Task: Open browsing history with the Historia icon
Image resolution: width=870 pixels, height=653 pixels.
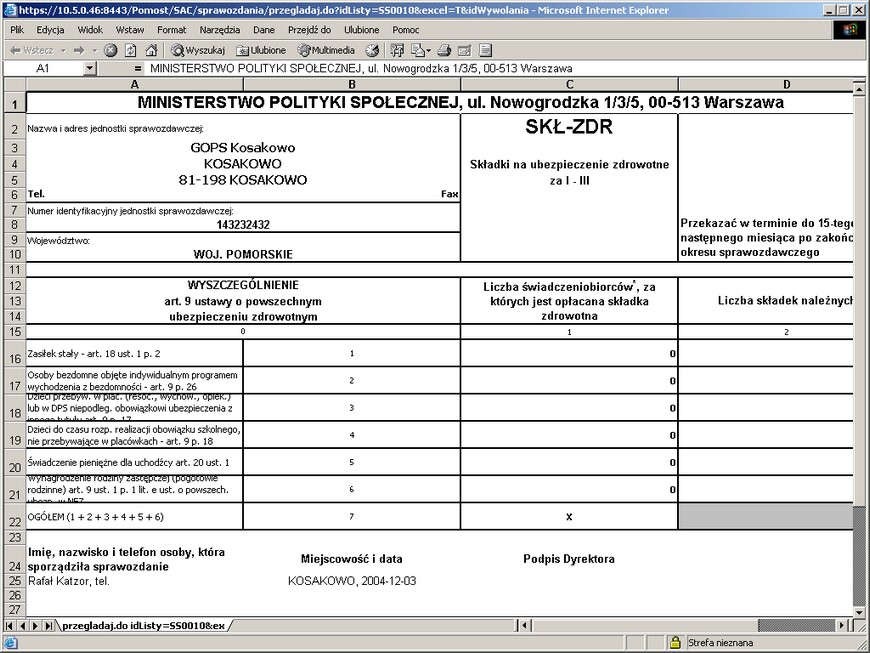Action: pos(371,49)
